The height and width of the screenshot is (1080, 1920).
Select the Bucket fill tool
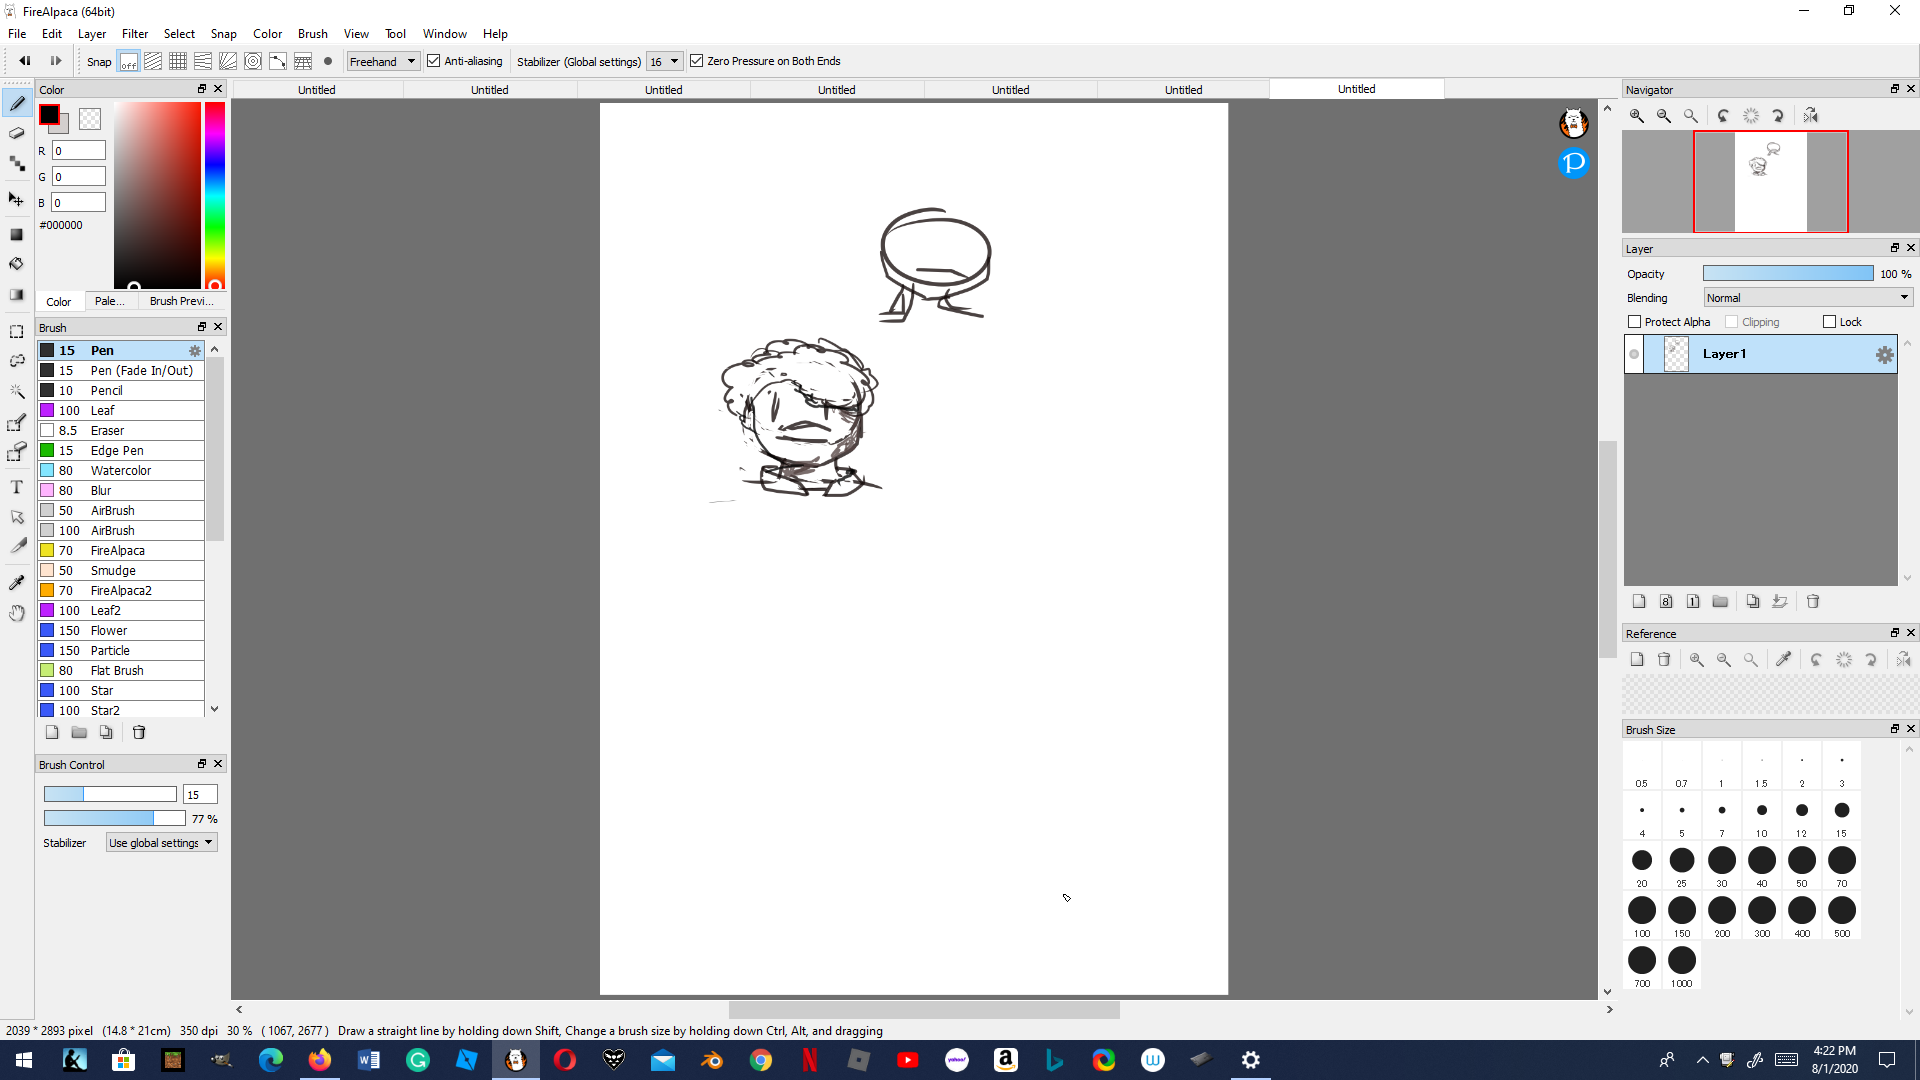(16, 264)
